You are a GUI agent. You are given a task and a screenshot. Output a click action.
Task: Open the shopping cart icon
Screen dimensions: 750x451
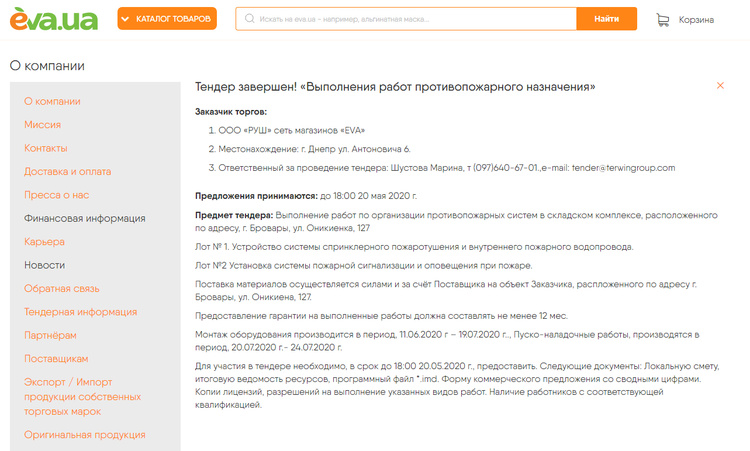[662, 20]
